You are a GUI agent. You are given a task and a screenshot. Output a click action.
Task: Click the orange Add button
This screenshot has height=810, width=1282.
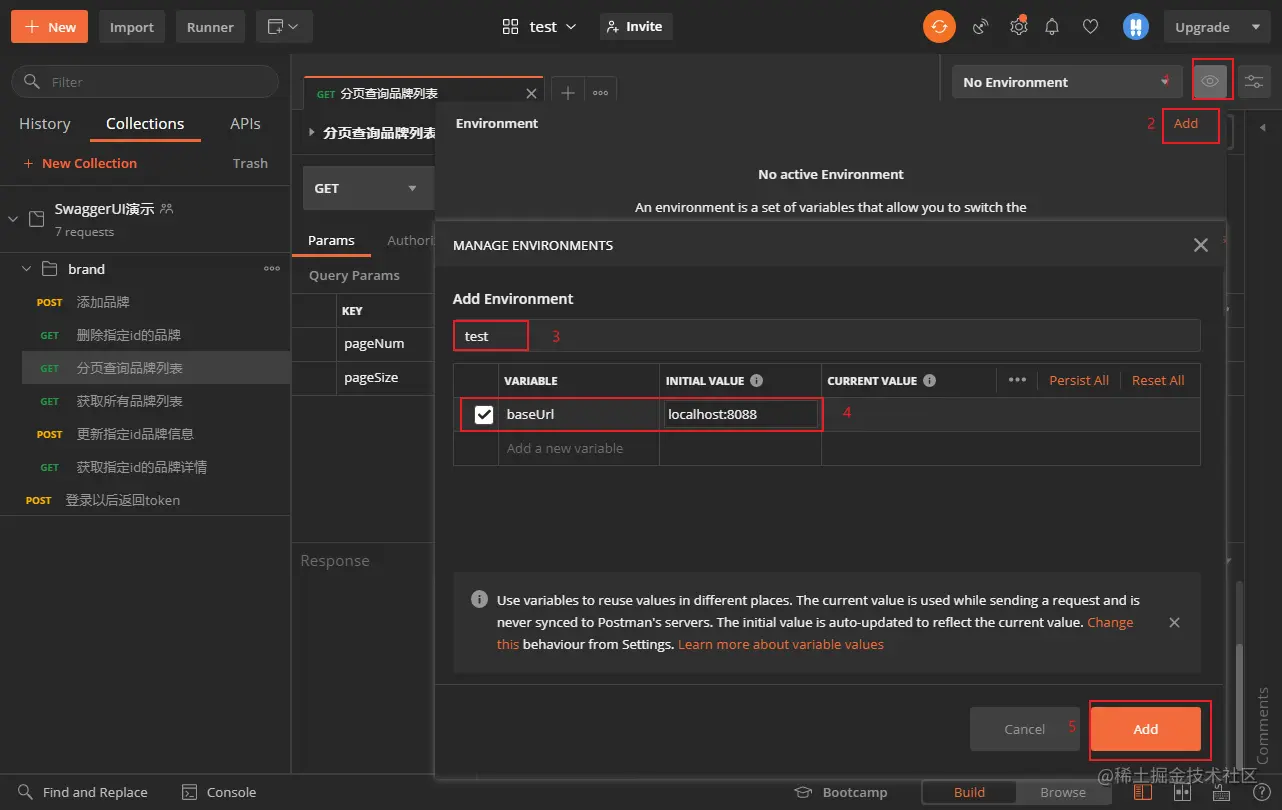click(1146, 729)
